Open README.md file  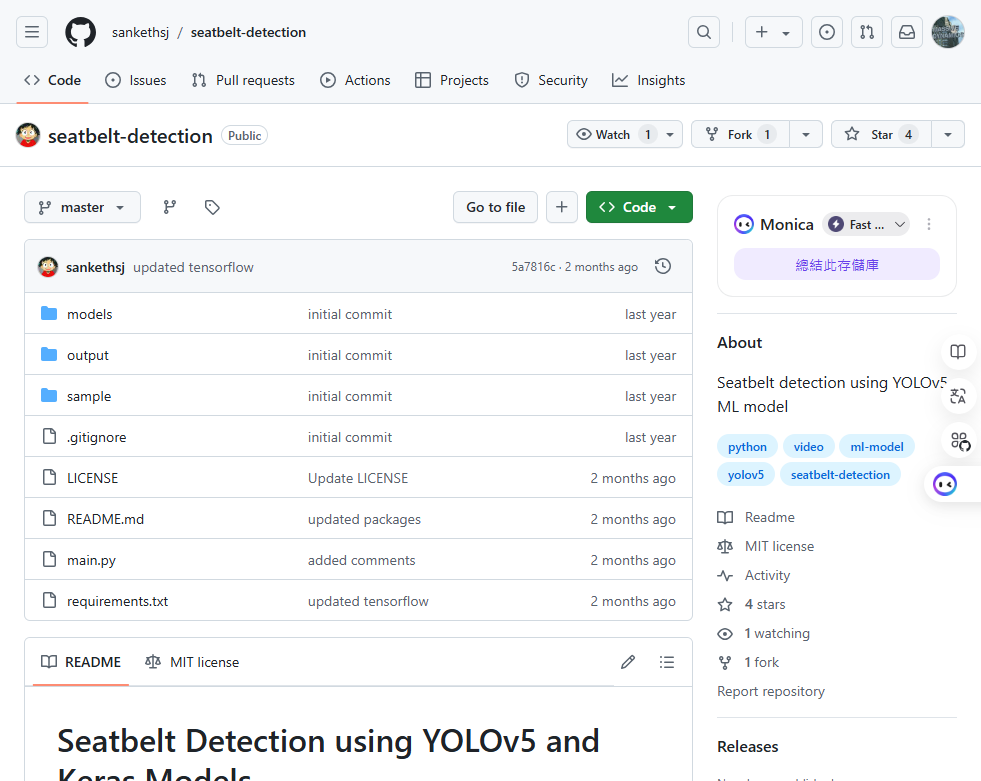click(105, 519)
